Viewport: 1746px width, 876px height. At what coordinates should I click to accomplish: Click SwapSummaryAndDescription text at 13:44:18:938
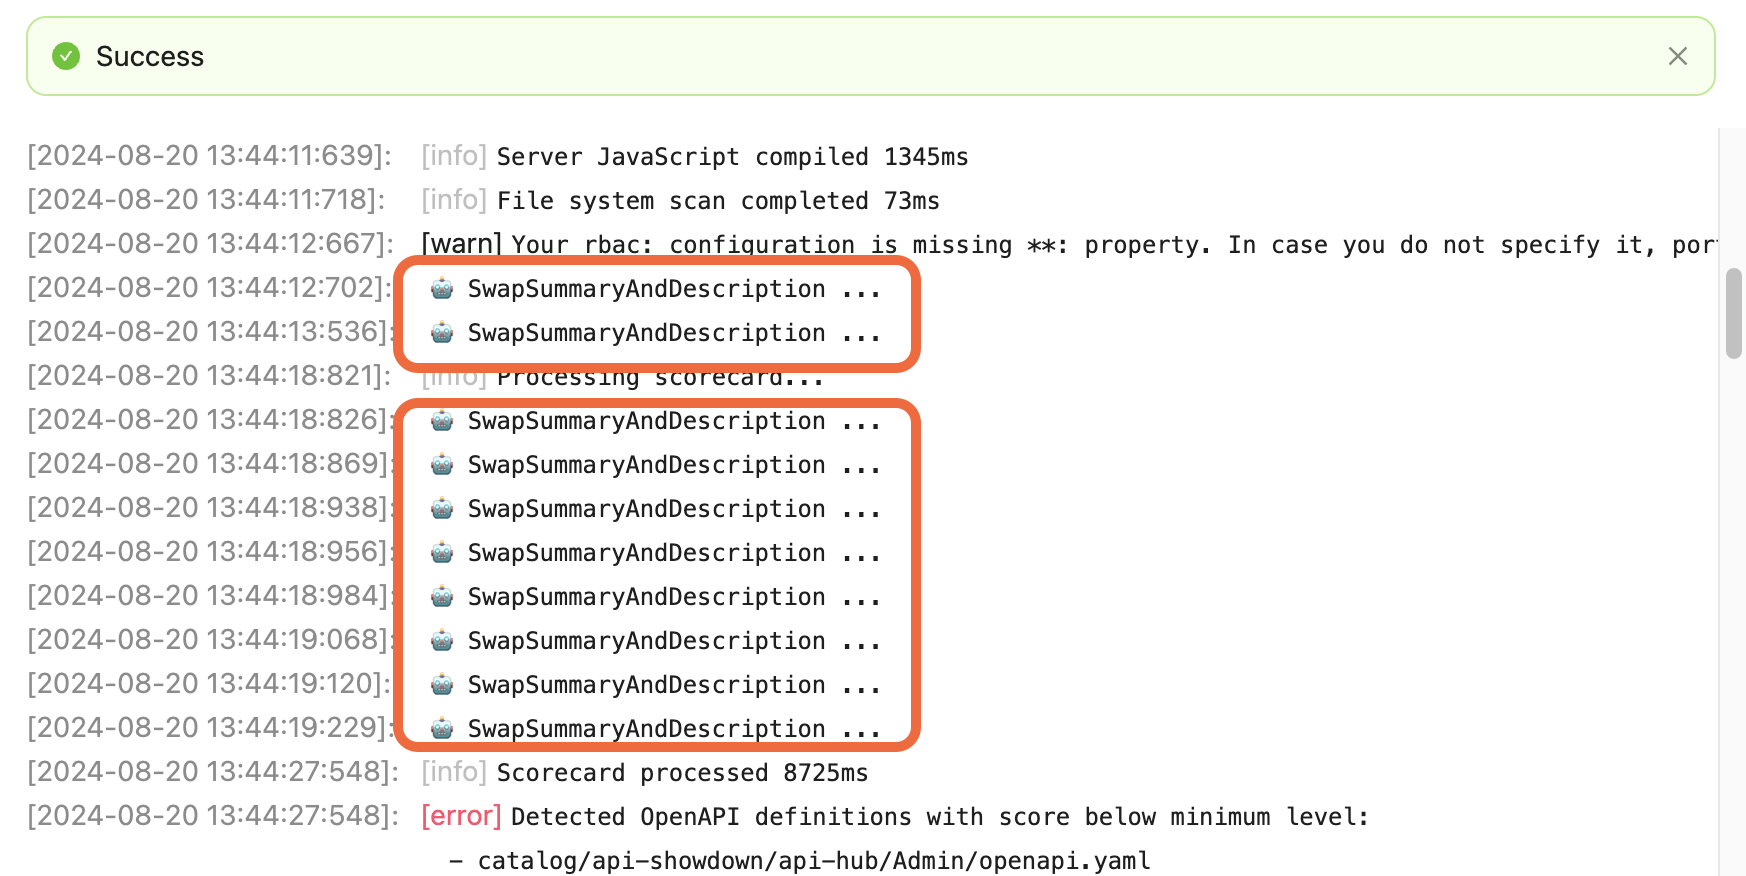point(647,509)
